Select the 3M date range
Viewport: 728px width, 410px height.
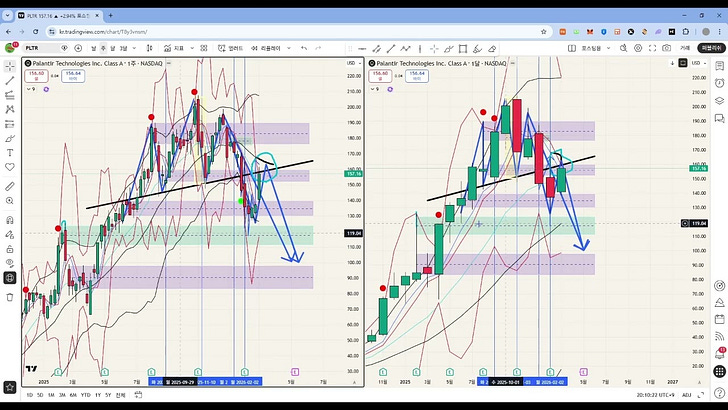62,395
